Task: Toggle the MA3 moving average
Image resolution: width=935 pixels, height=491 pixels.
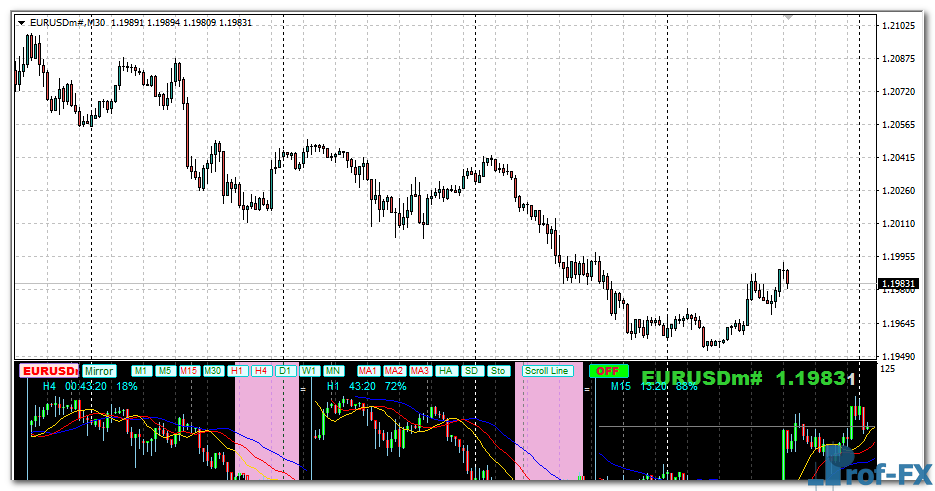Action: point(420,371)
